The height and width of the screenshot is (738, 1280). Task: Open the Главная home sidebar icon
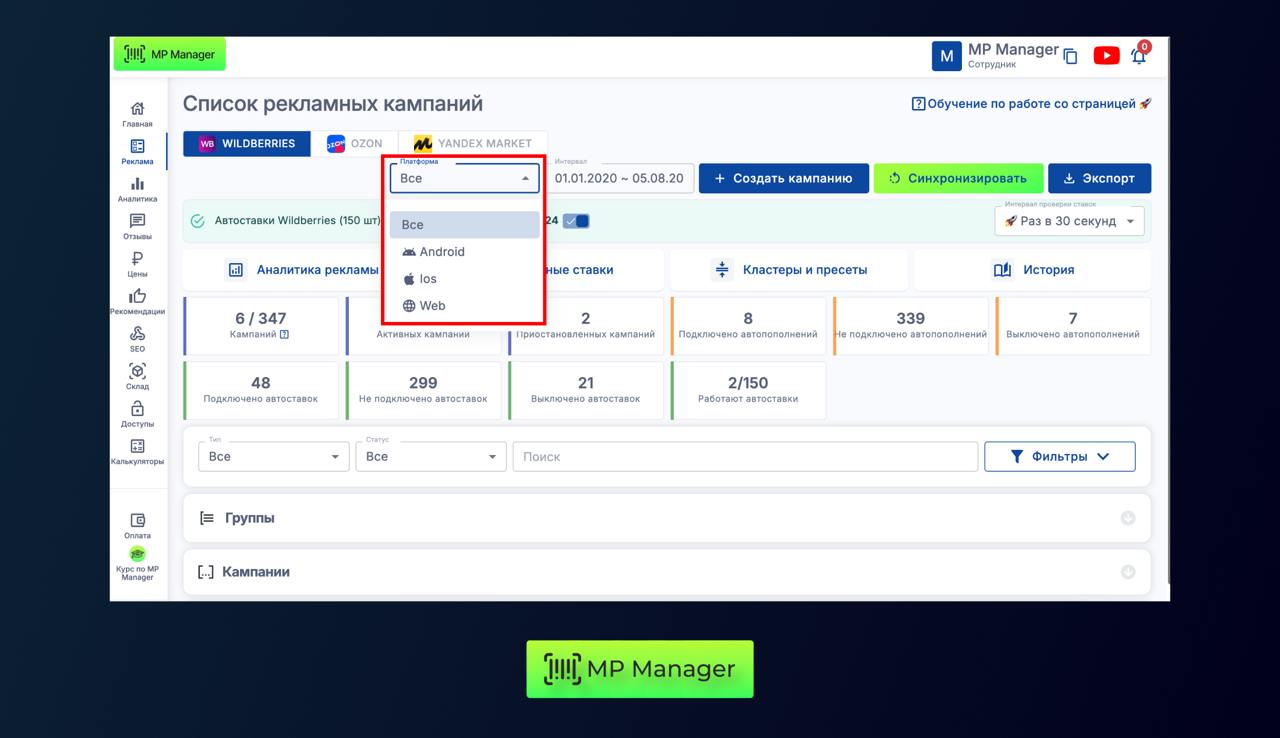tap(137, 113)
